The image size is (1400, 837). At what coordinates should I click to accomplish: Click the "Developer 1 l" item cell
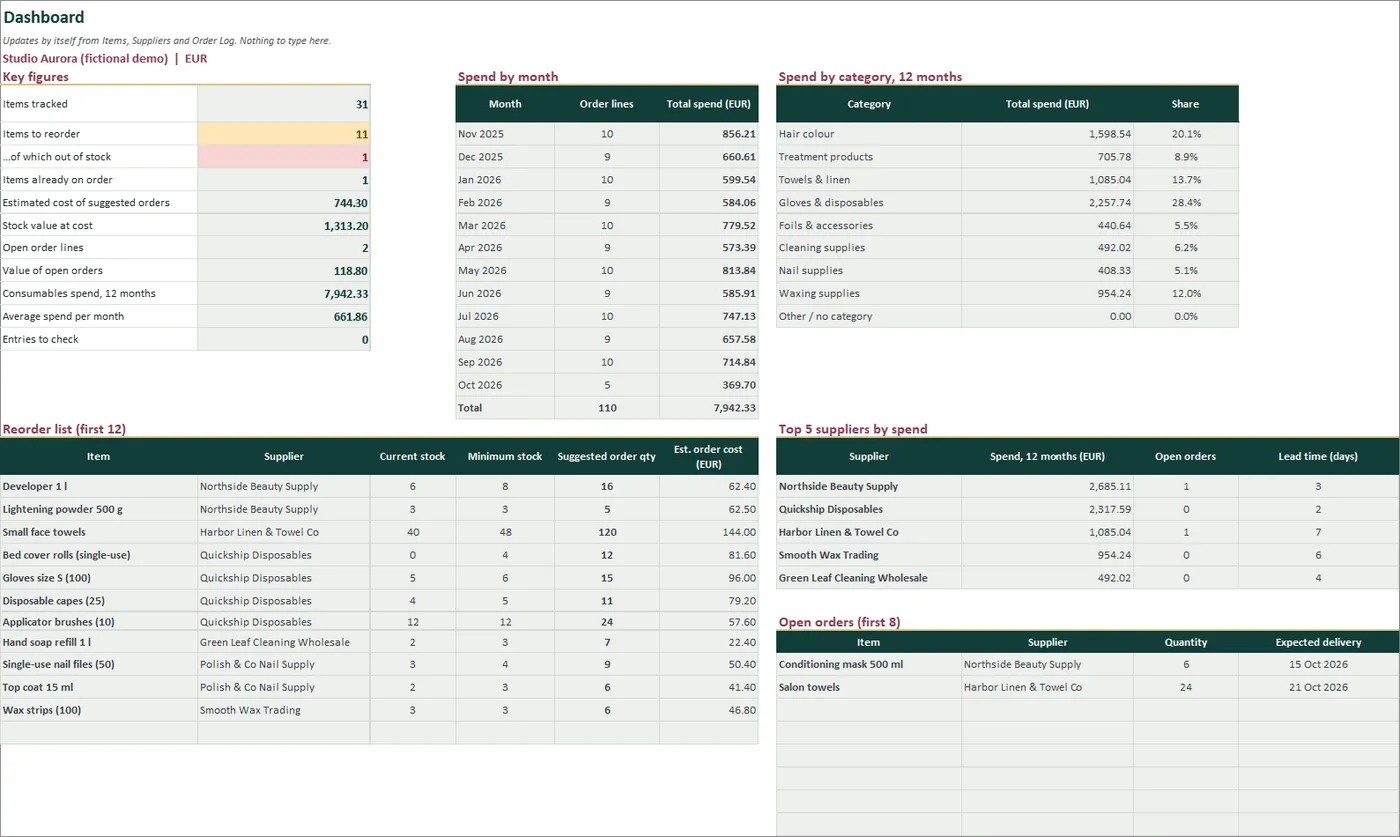point(99,487)
